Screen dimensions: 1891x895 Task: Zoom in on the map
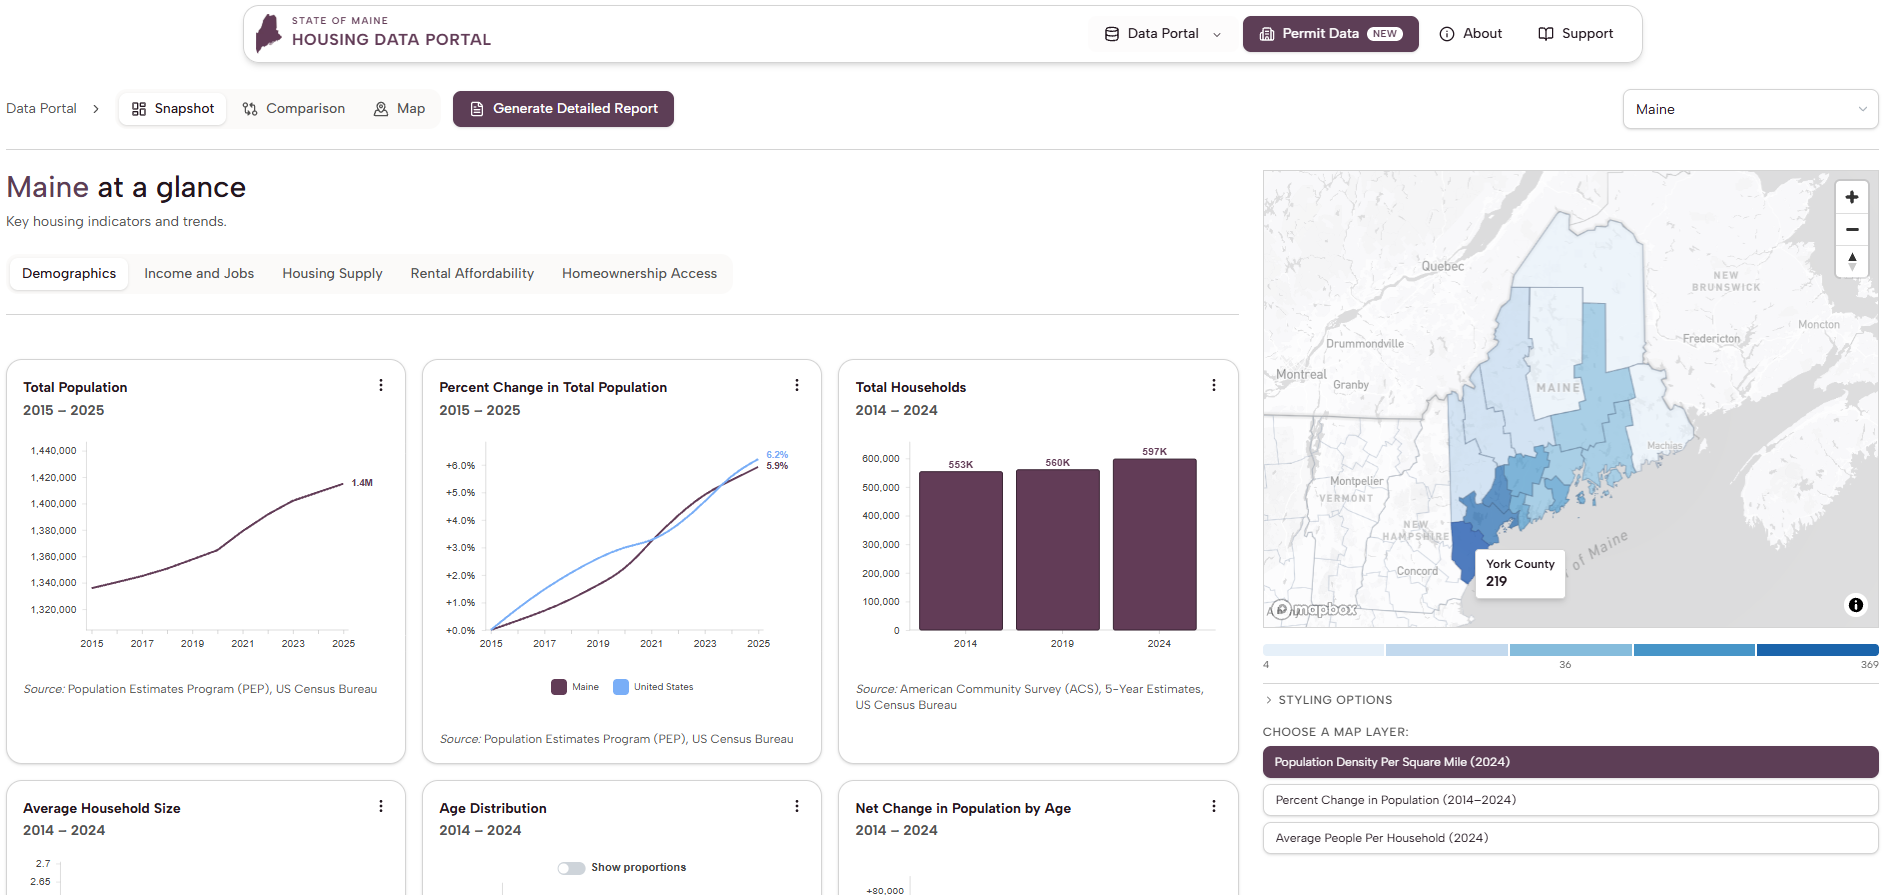click(x=1852, y=197)
